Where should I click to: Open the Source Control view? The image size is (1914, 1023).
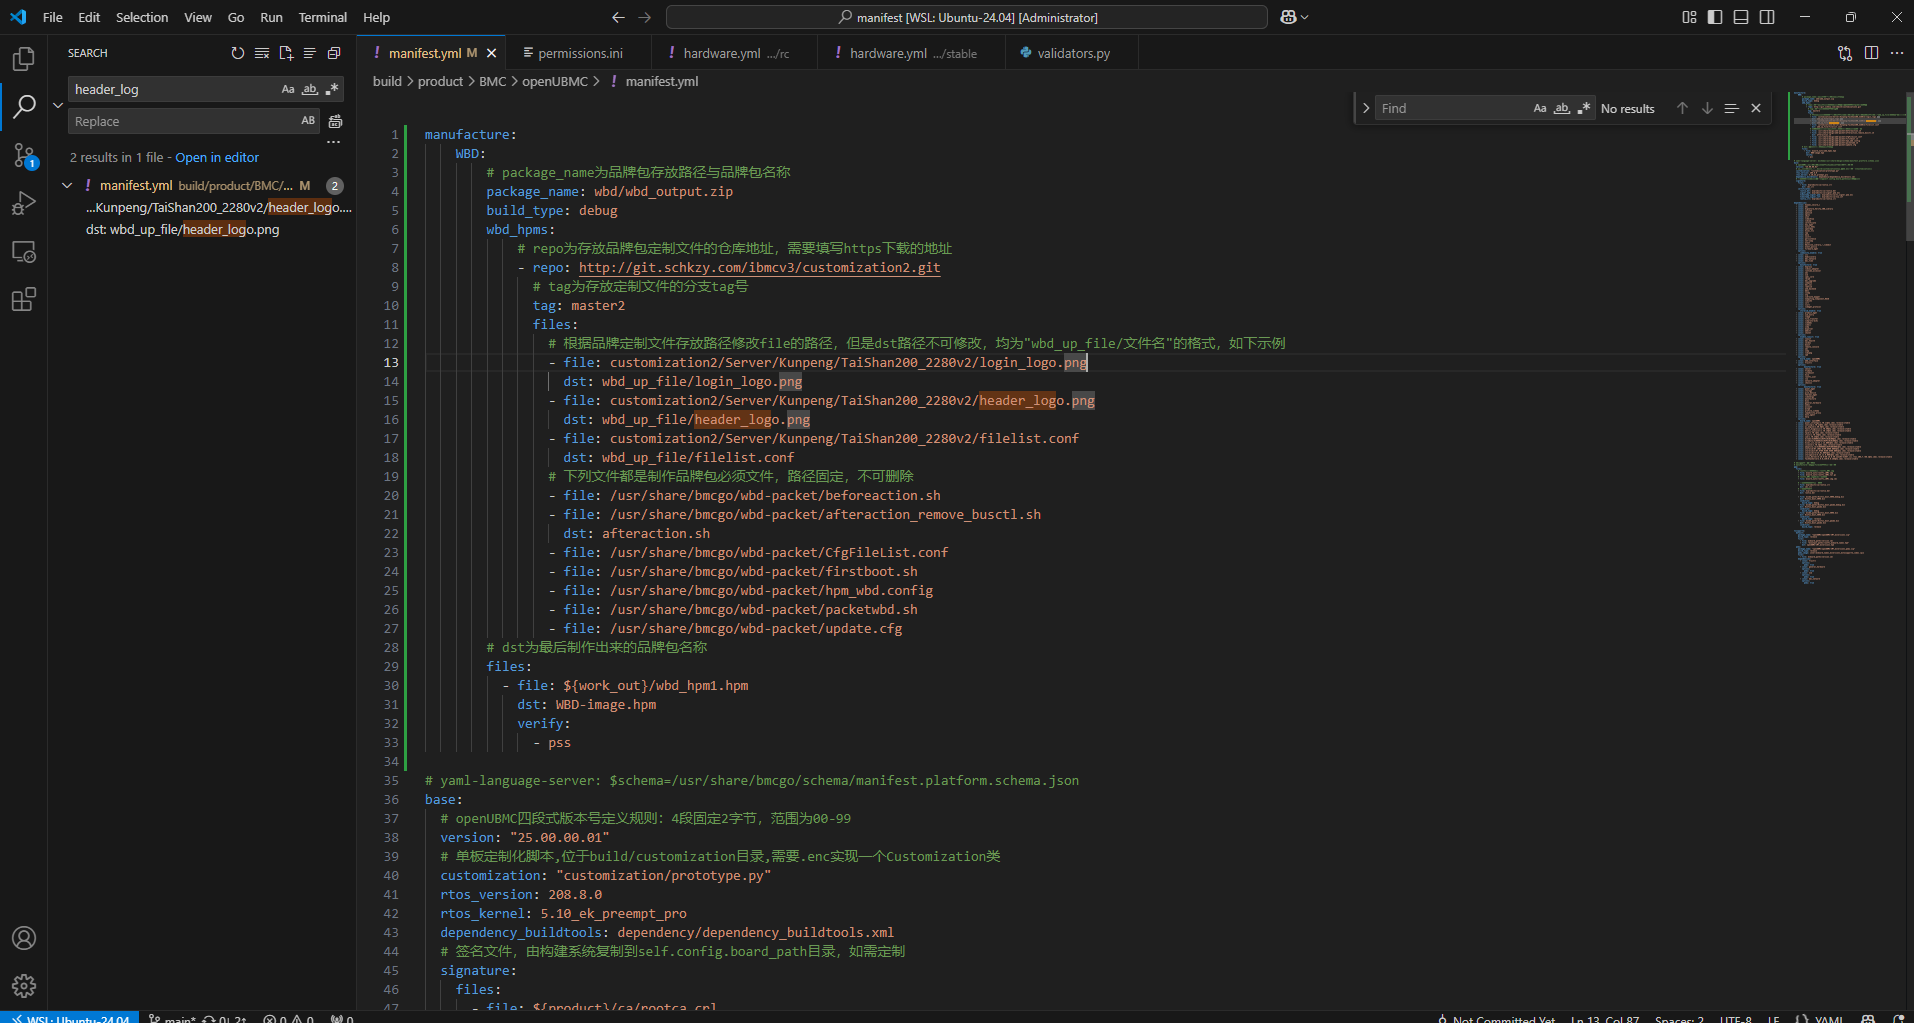click(x=24, y=155)
